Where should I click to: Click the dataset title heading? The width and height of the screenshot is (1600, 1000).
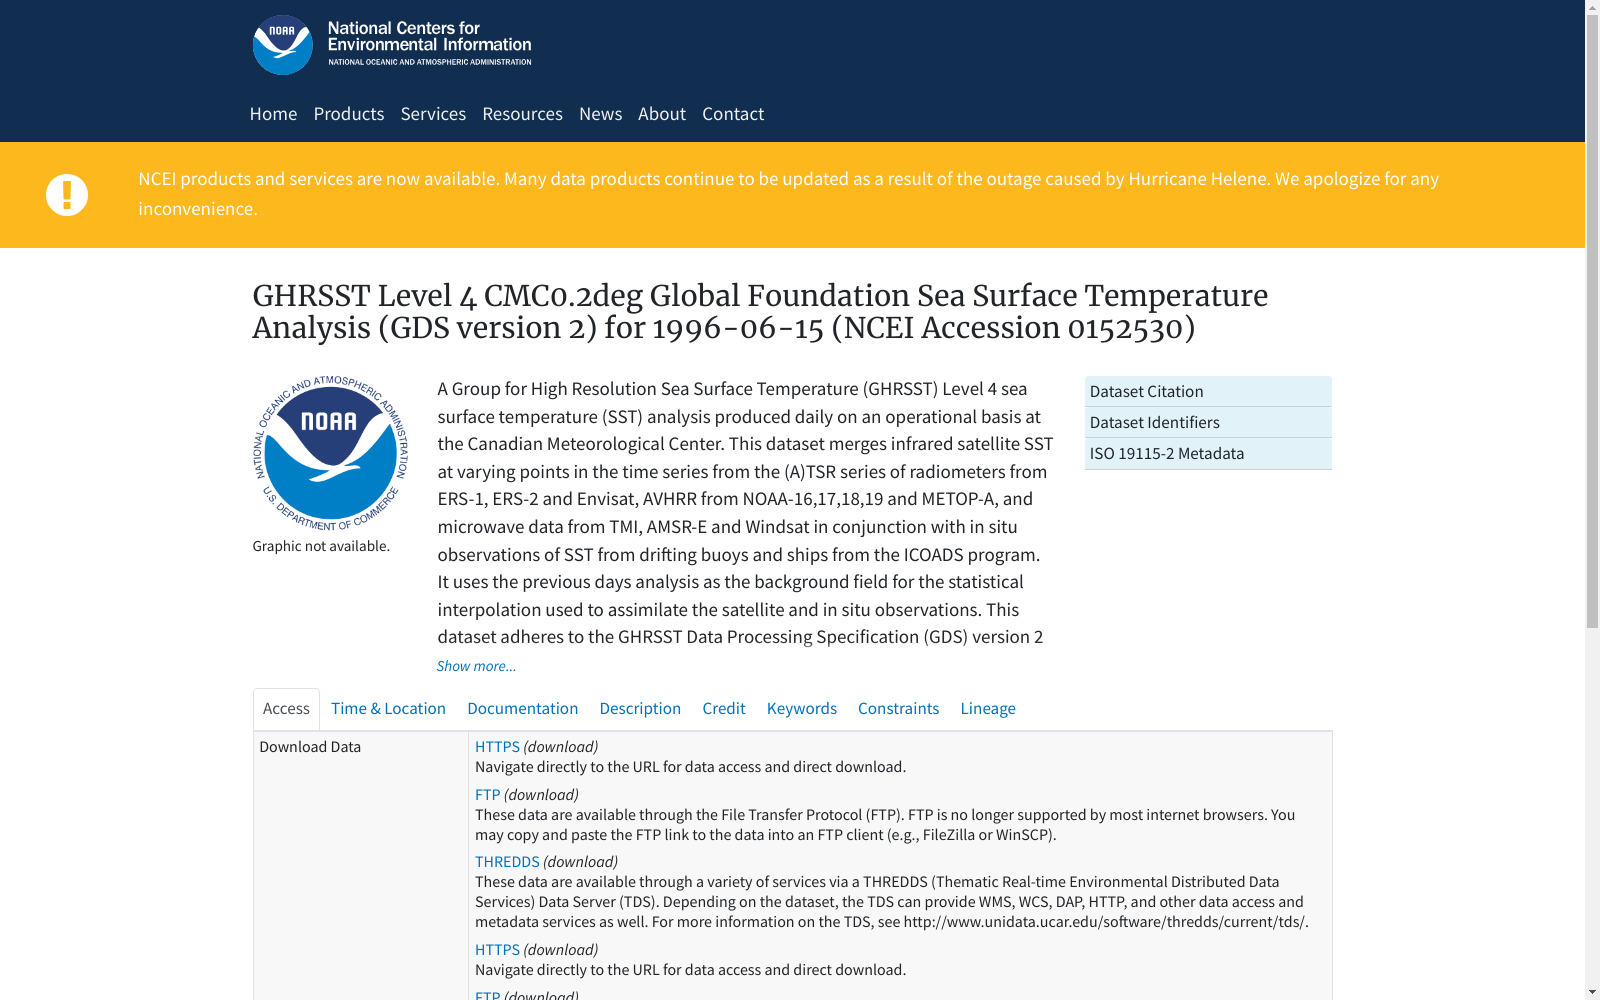pos(760,312)
